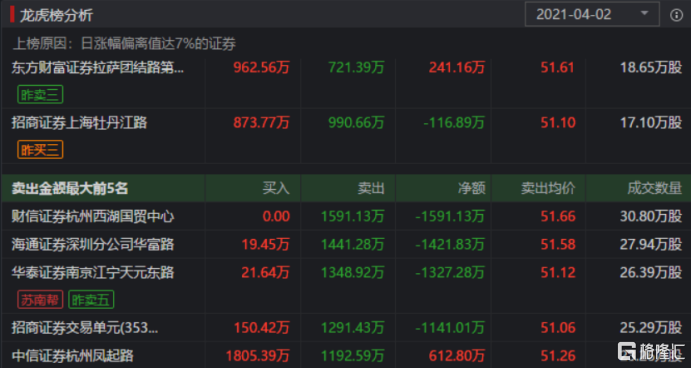Select 海通证券深圳分公司华富路 row
This screenshot has width=692, height=368.
pos(346,244)
